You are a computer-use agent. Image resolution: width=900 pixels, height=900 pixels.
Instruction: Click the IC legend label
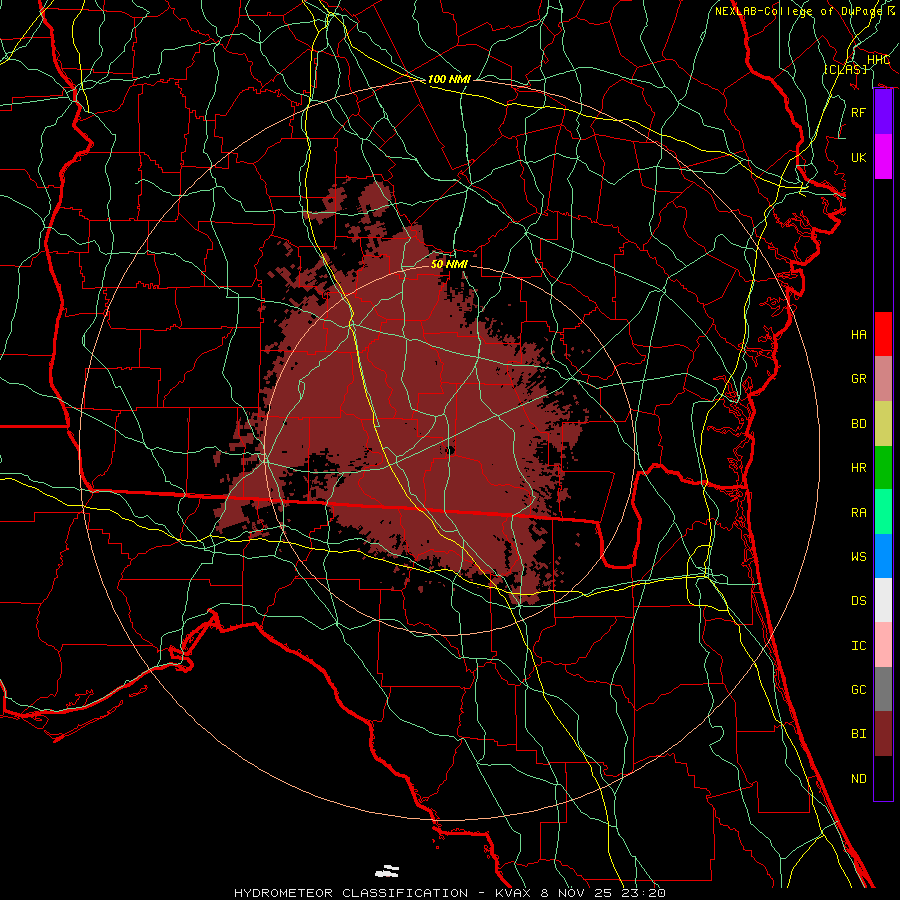tap(859, 646)
